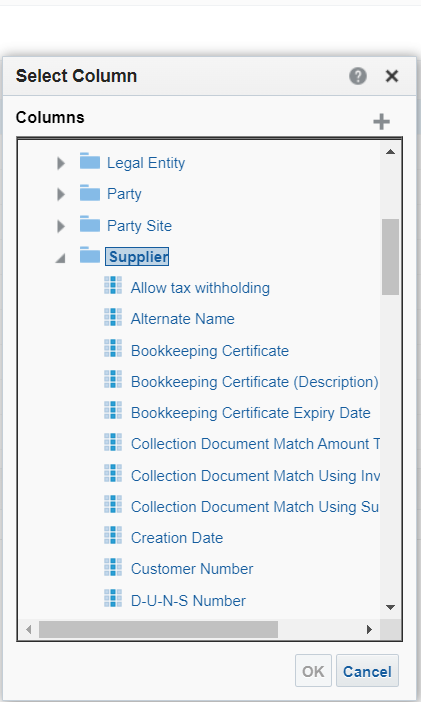Click the horizontal scrollbar right arrow
421x702 pixels.
pyautogui.click(x=369, y=629)
